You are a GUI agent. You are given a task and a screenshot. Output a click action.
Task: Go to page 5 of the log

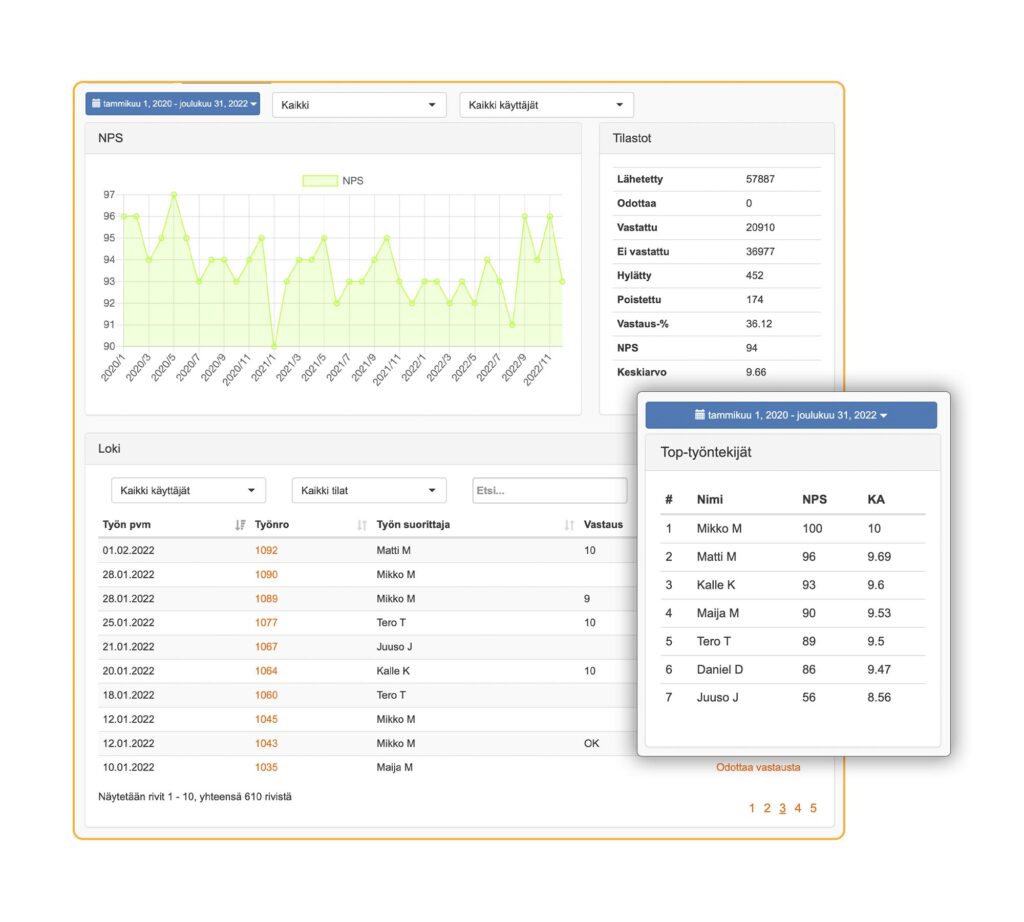point(813,808)
